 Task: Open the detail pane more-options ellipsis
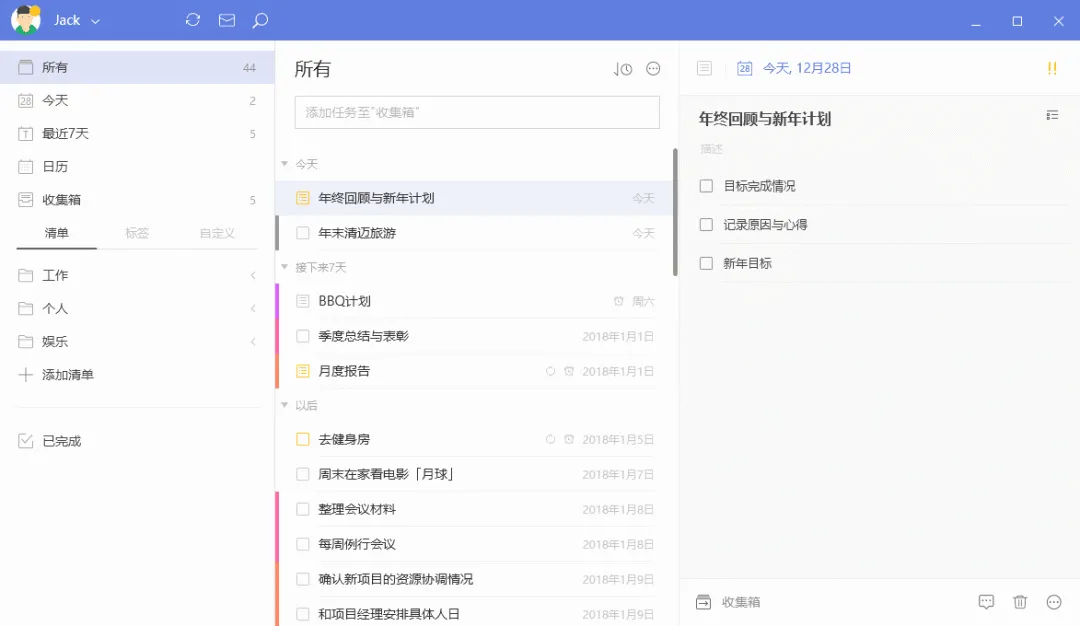[1054, 602]
